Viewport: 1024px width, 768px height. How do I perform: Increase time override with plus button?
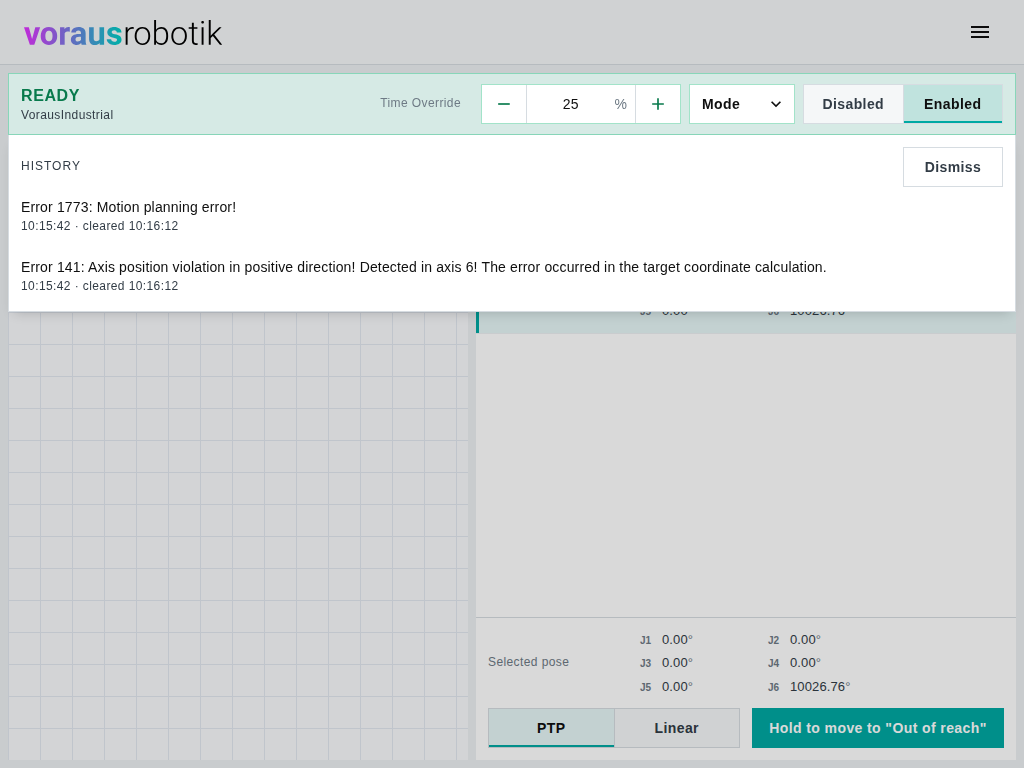click(x=658, y=104)
